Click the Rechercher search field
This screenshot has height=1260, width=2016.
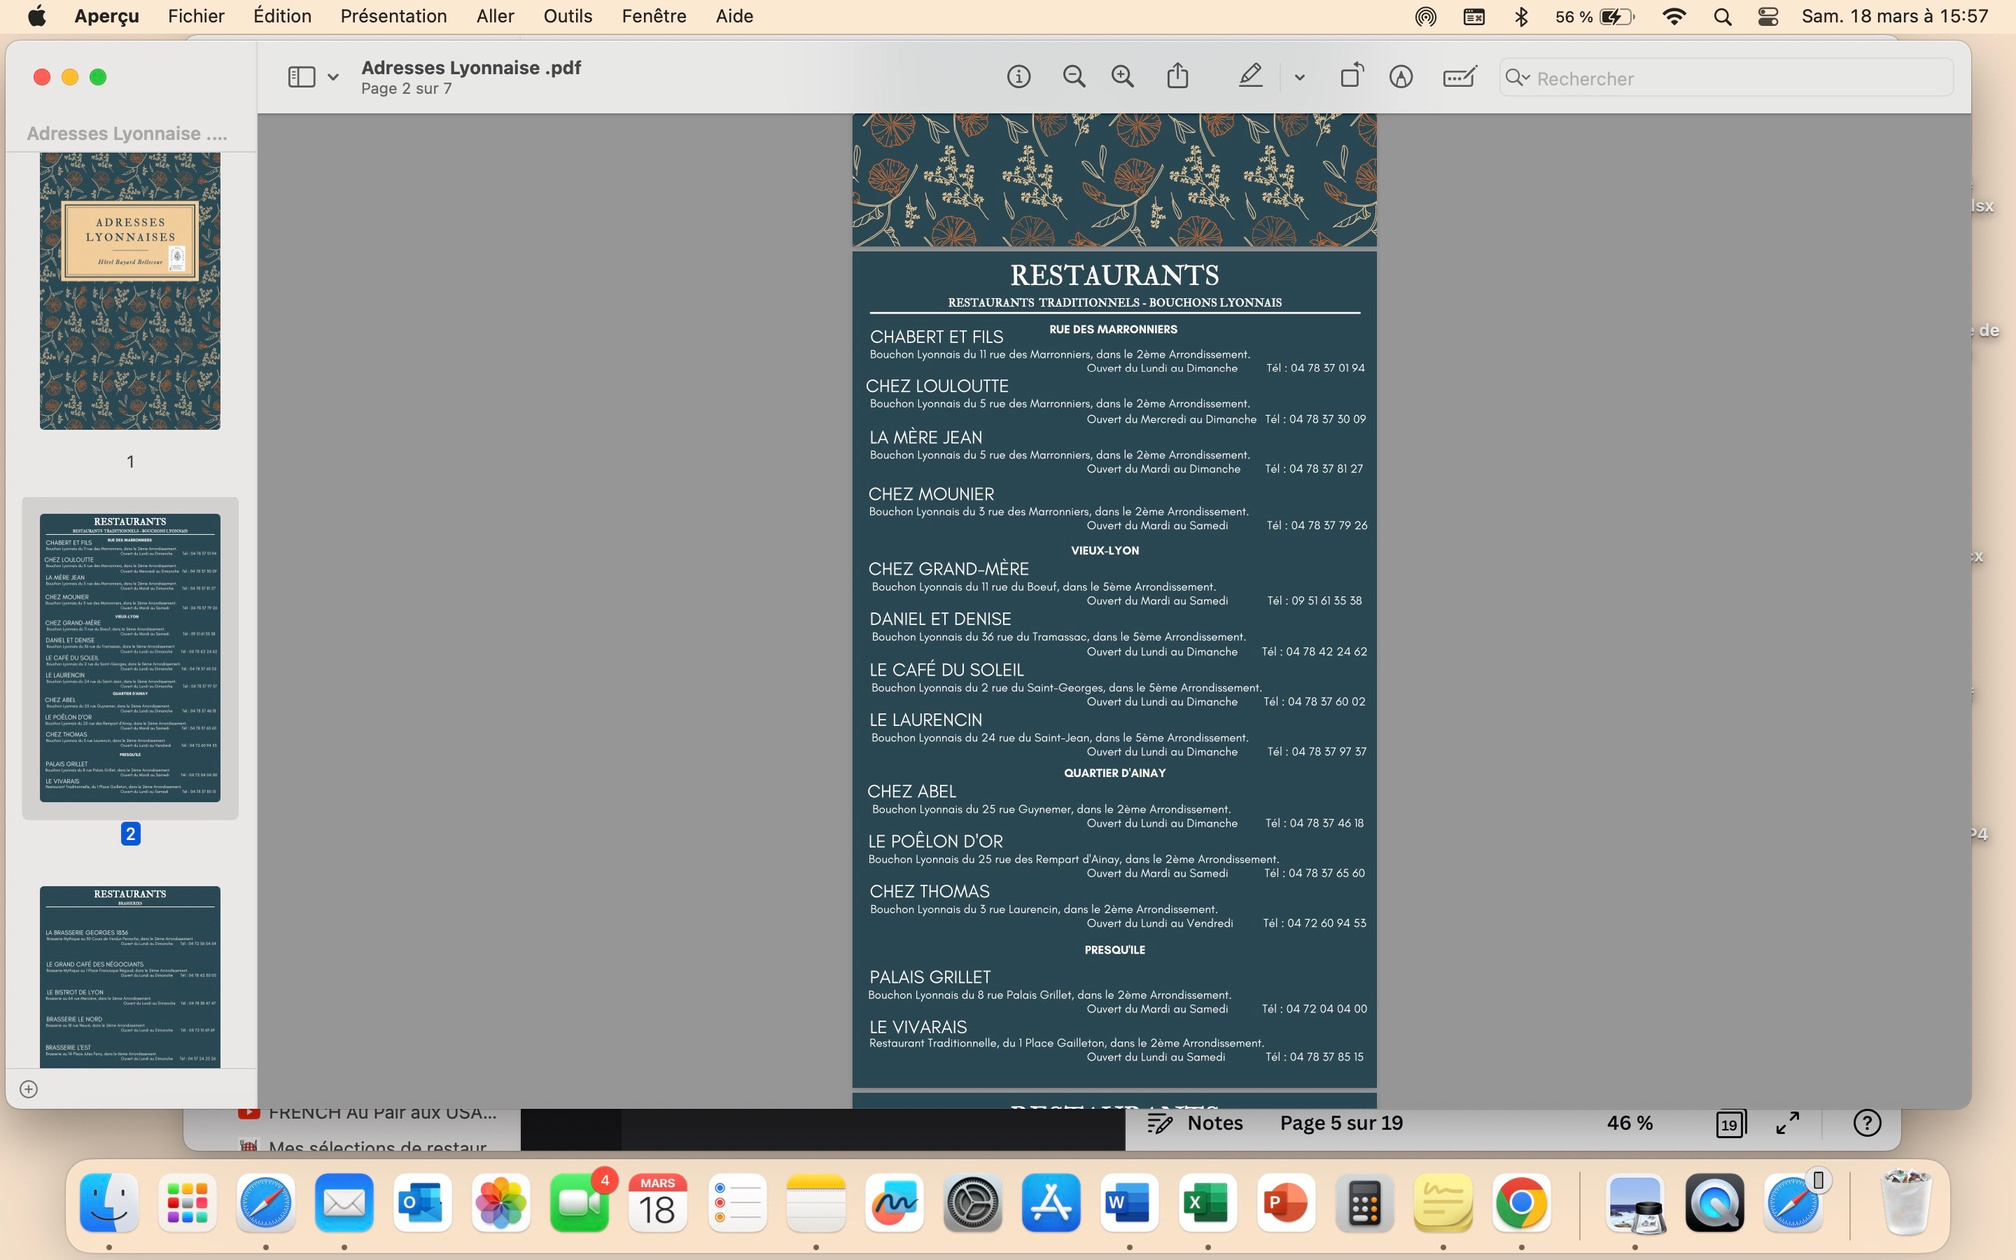pyautogui.click(x=1726, y=78)
